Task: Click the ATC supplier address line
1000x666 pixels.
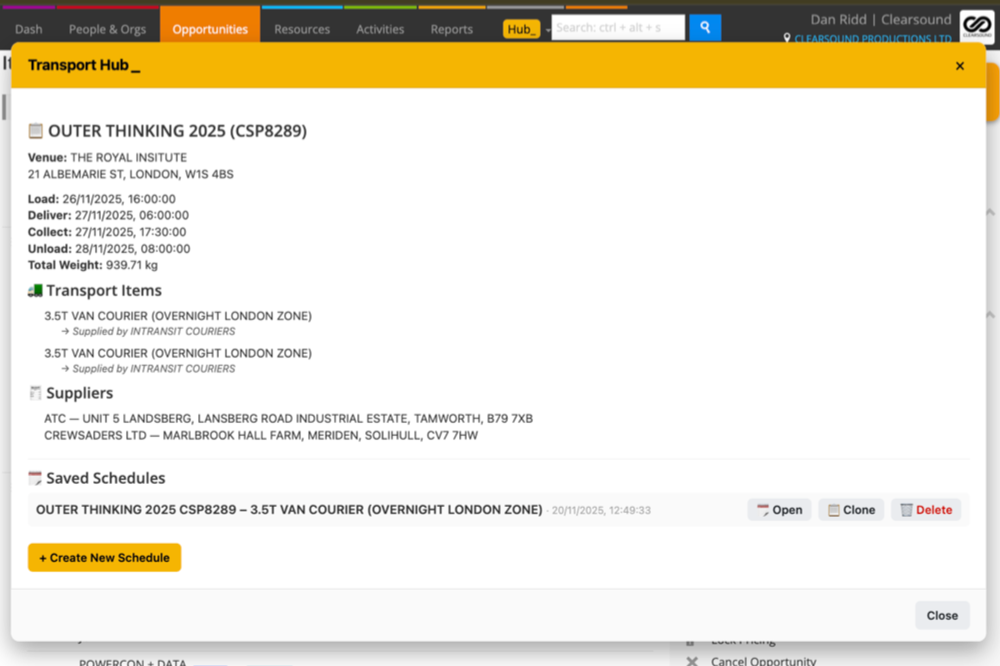Action: (288, 418)
